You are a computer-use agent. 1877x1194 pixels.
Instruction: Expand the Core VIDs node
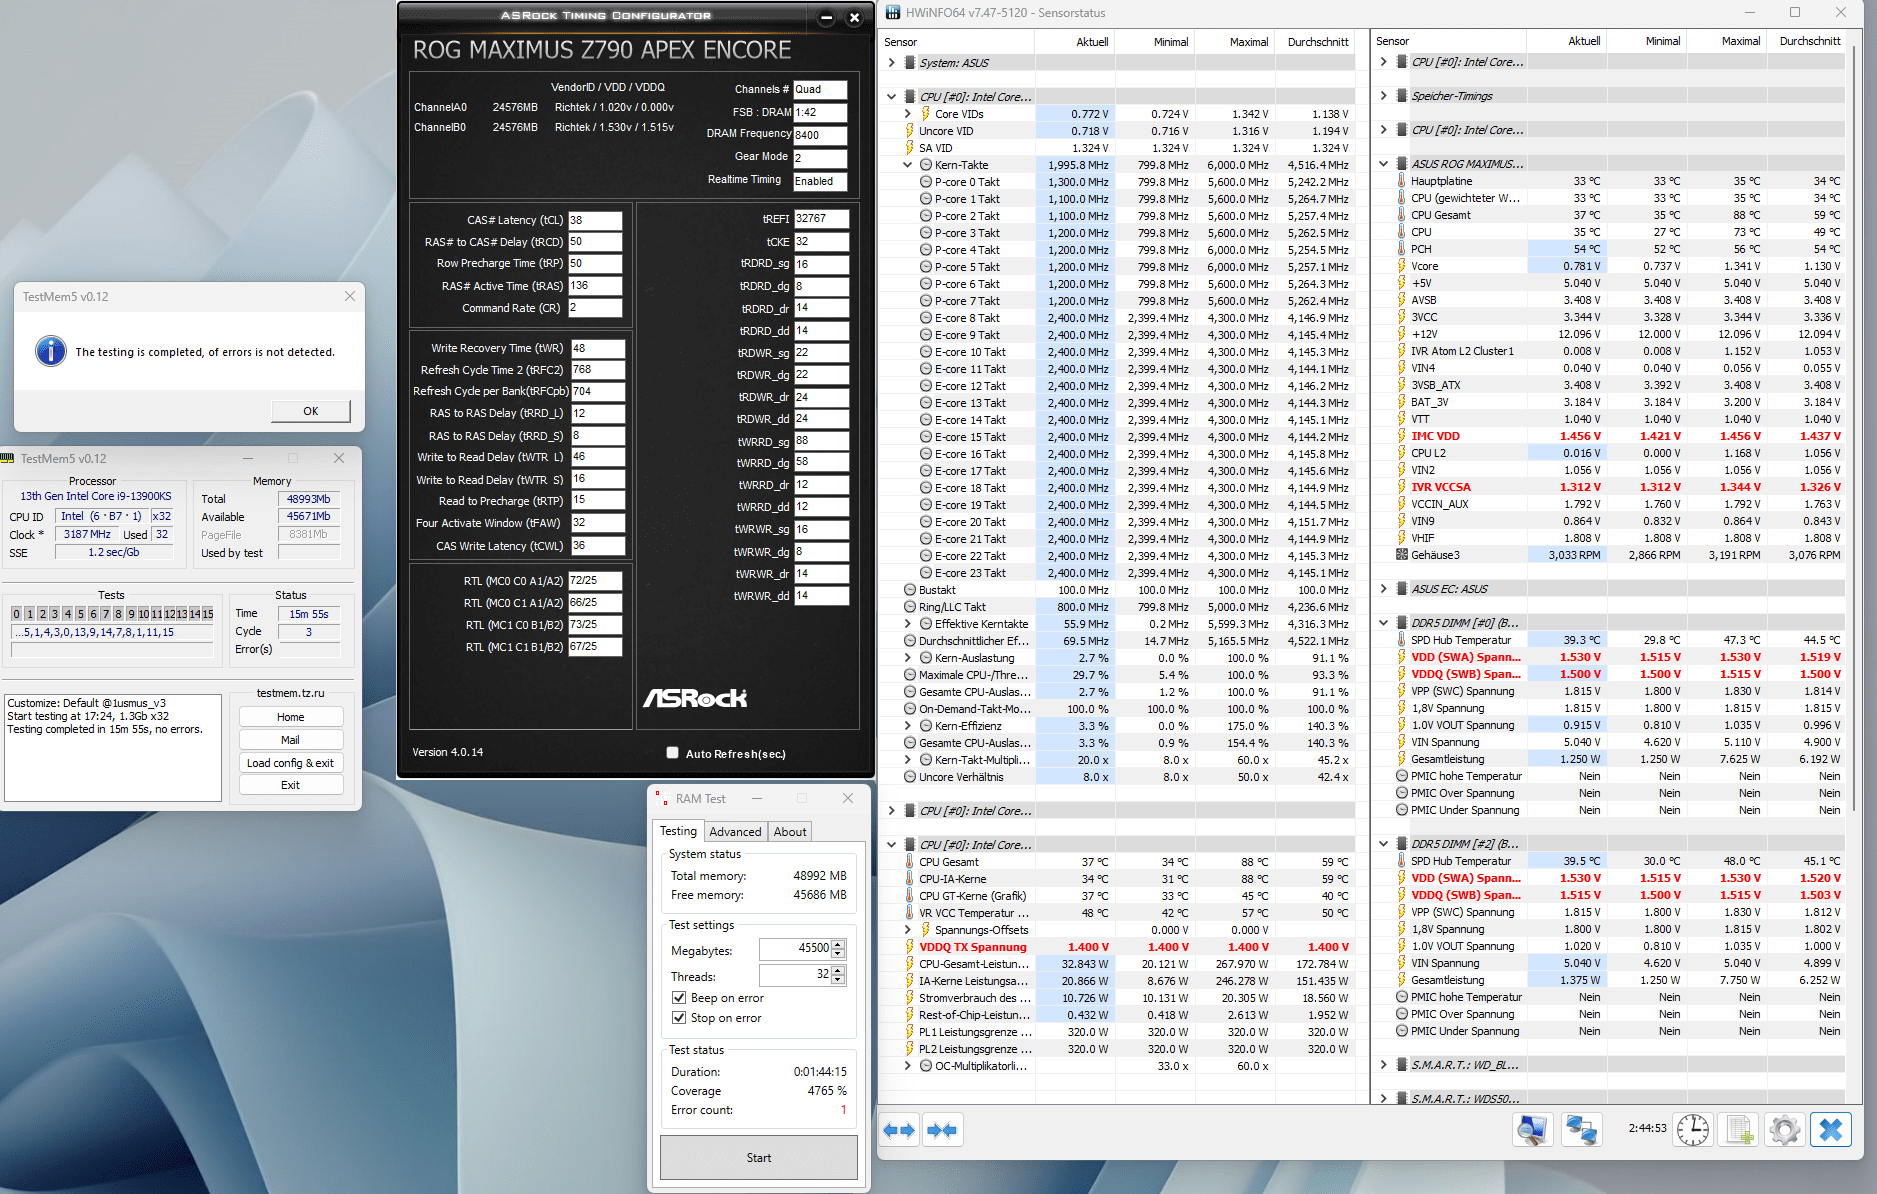click(907, 114)
